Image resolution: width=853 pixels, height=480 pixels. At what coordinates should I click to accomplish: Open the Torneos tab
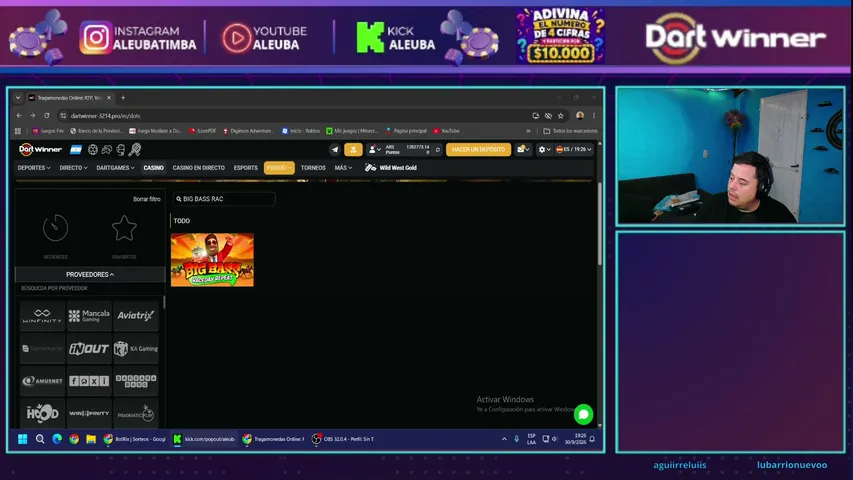click(313, 168)
